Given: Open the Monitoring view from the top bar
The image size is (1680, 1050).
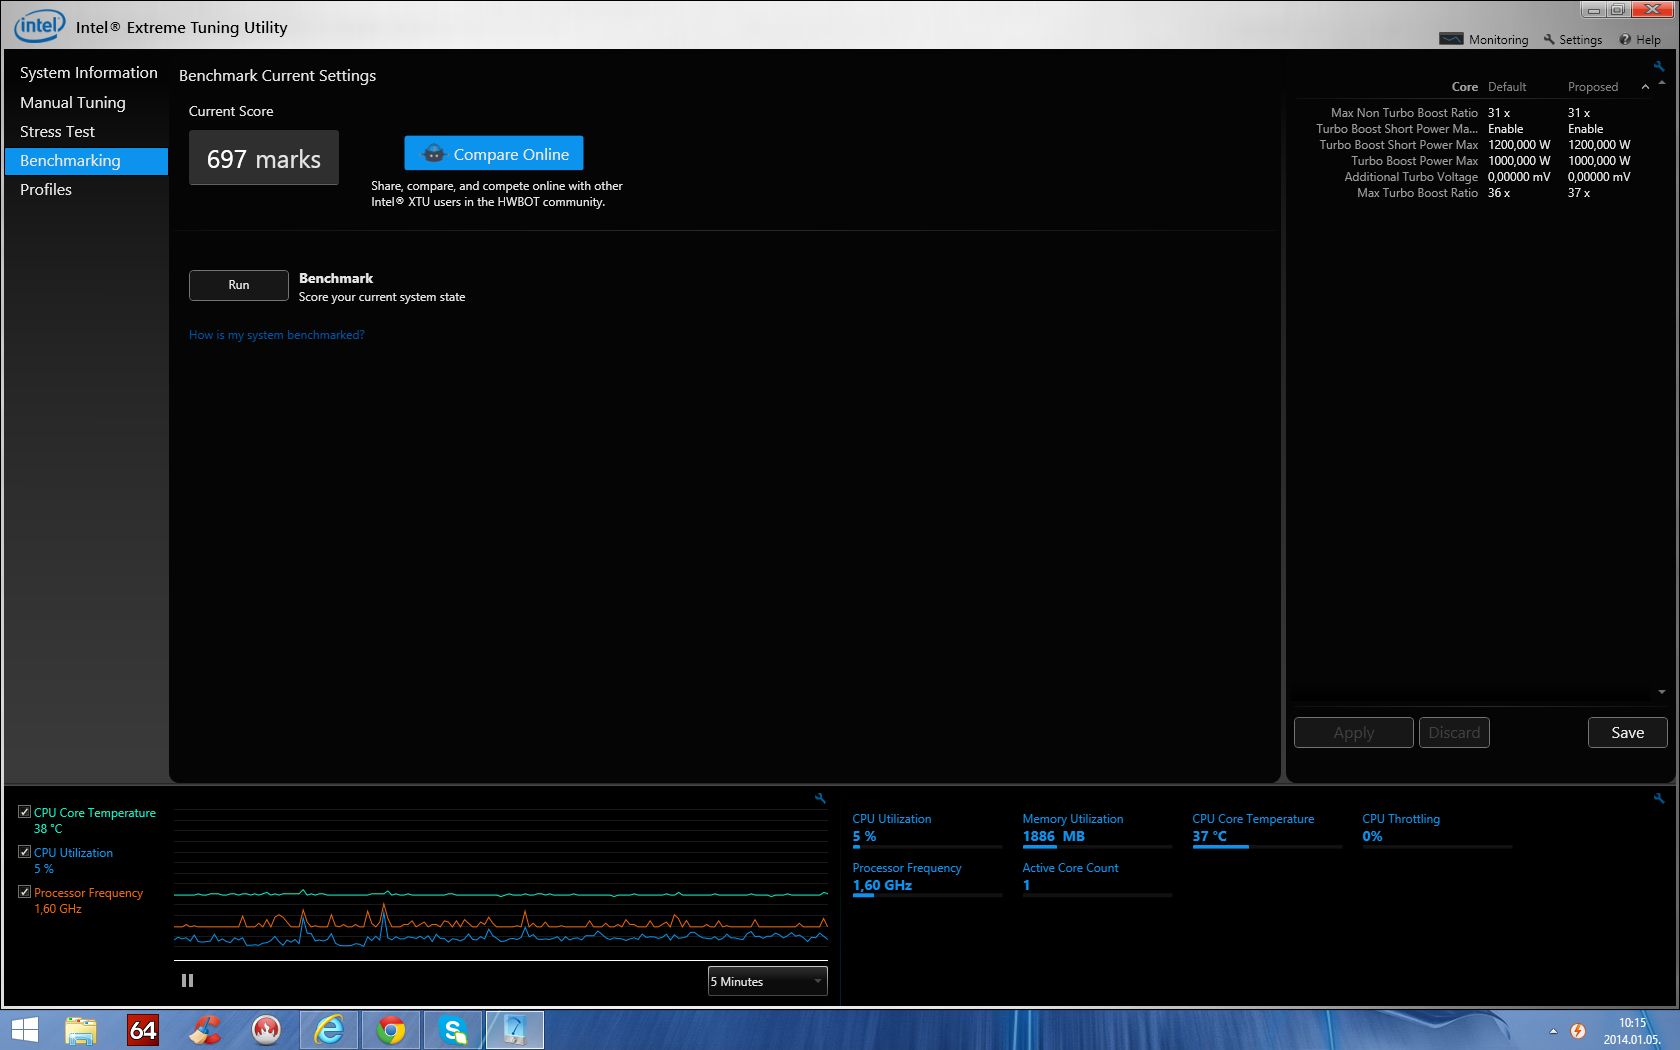Looking at the screenshot, I should 1484,39.
